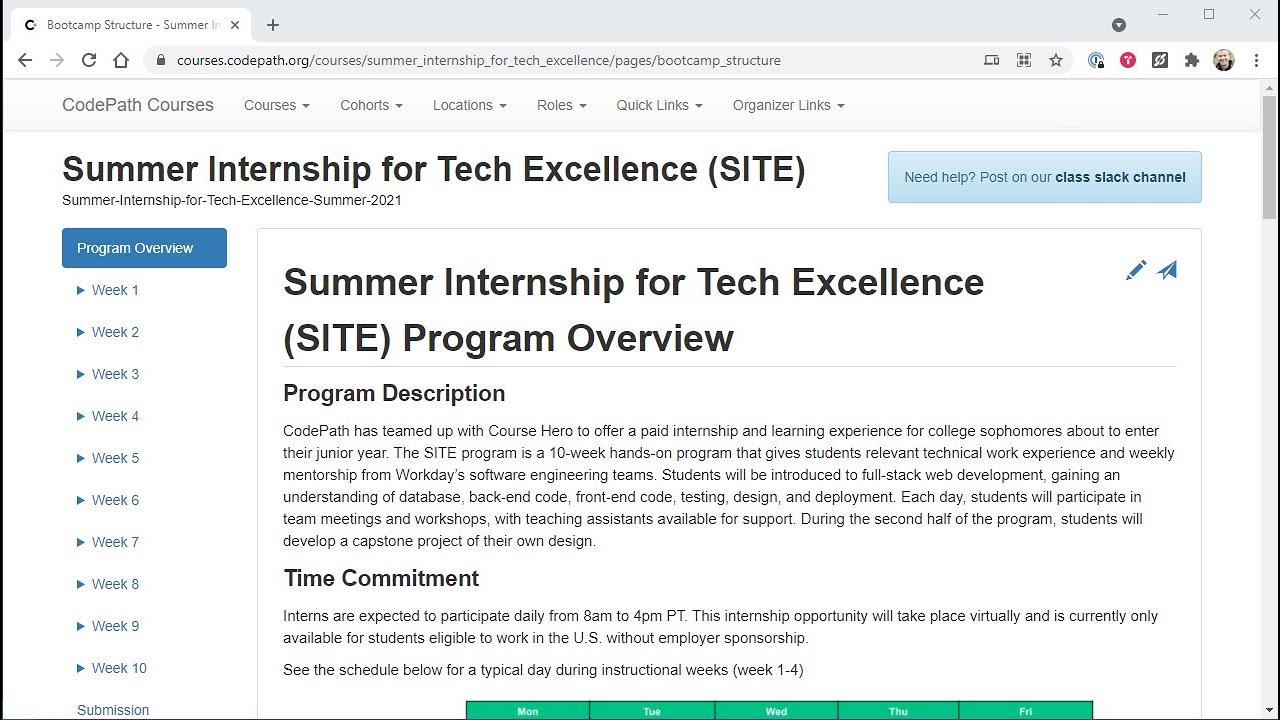The image size is (1280, 720).
Task: Open the Quick Links menu
Action: coord(659,105)
